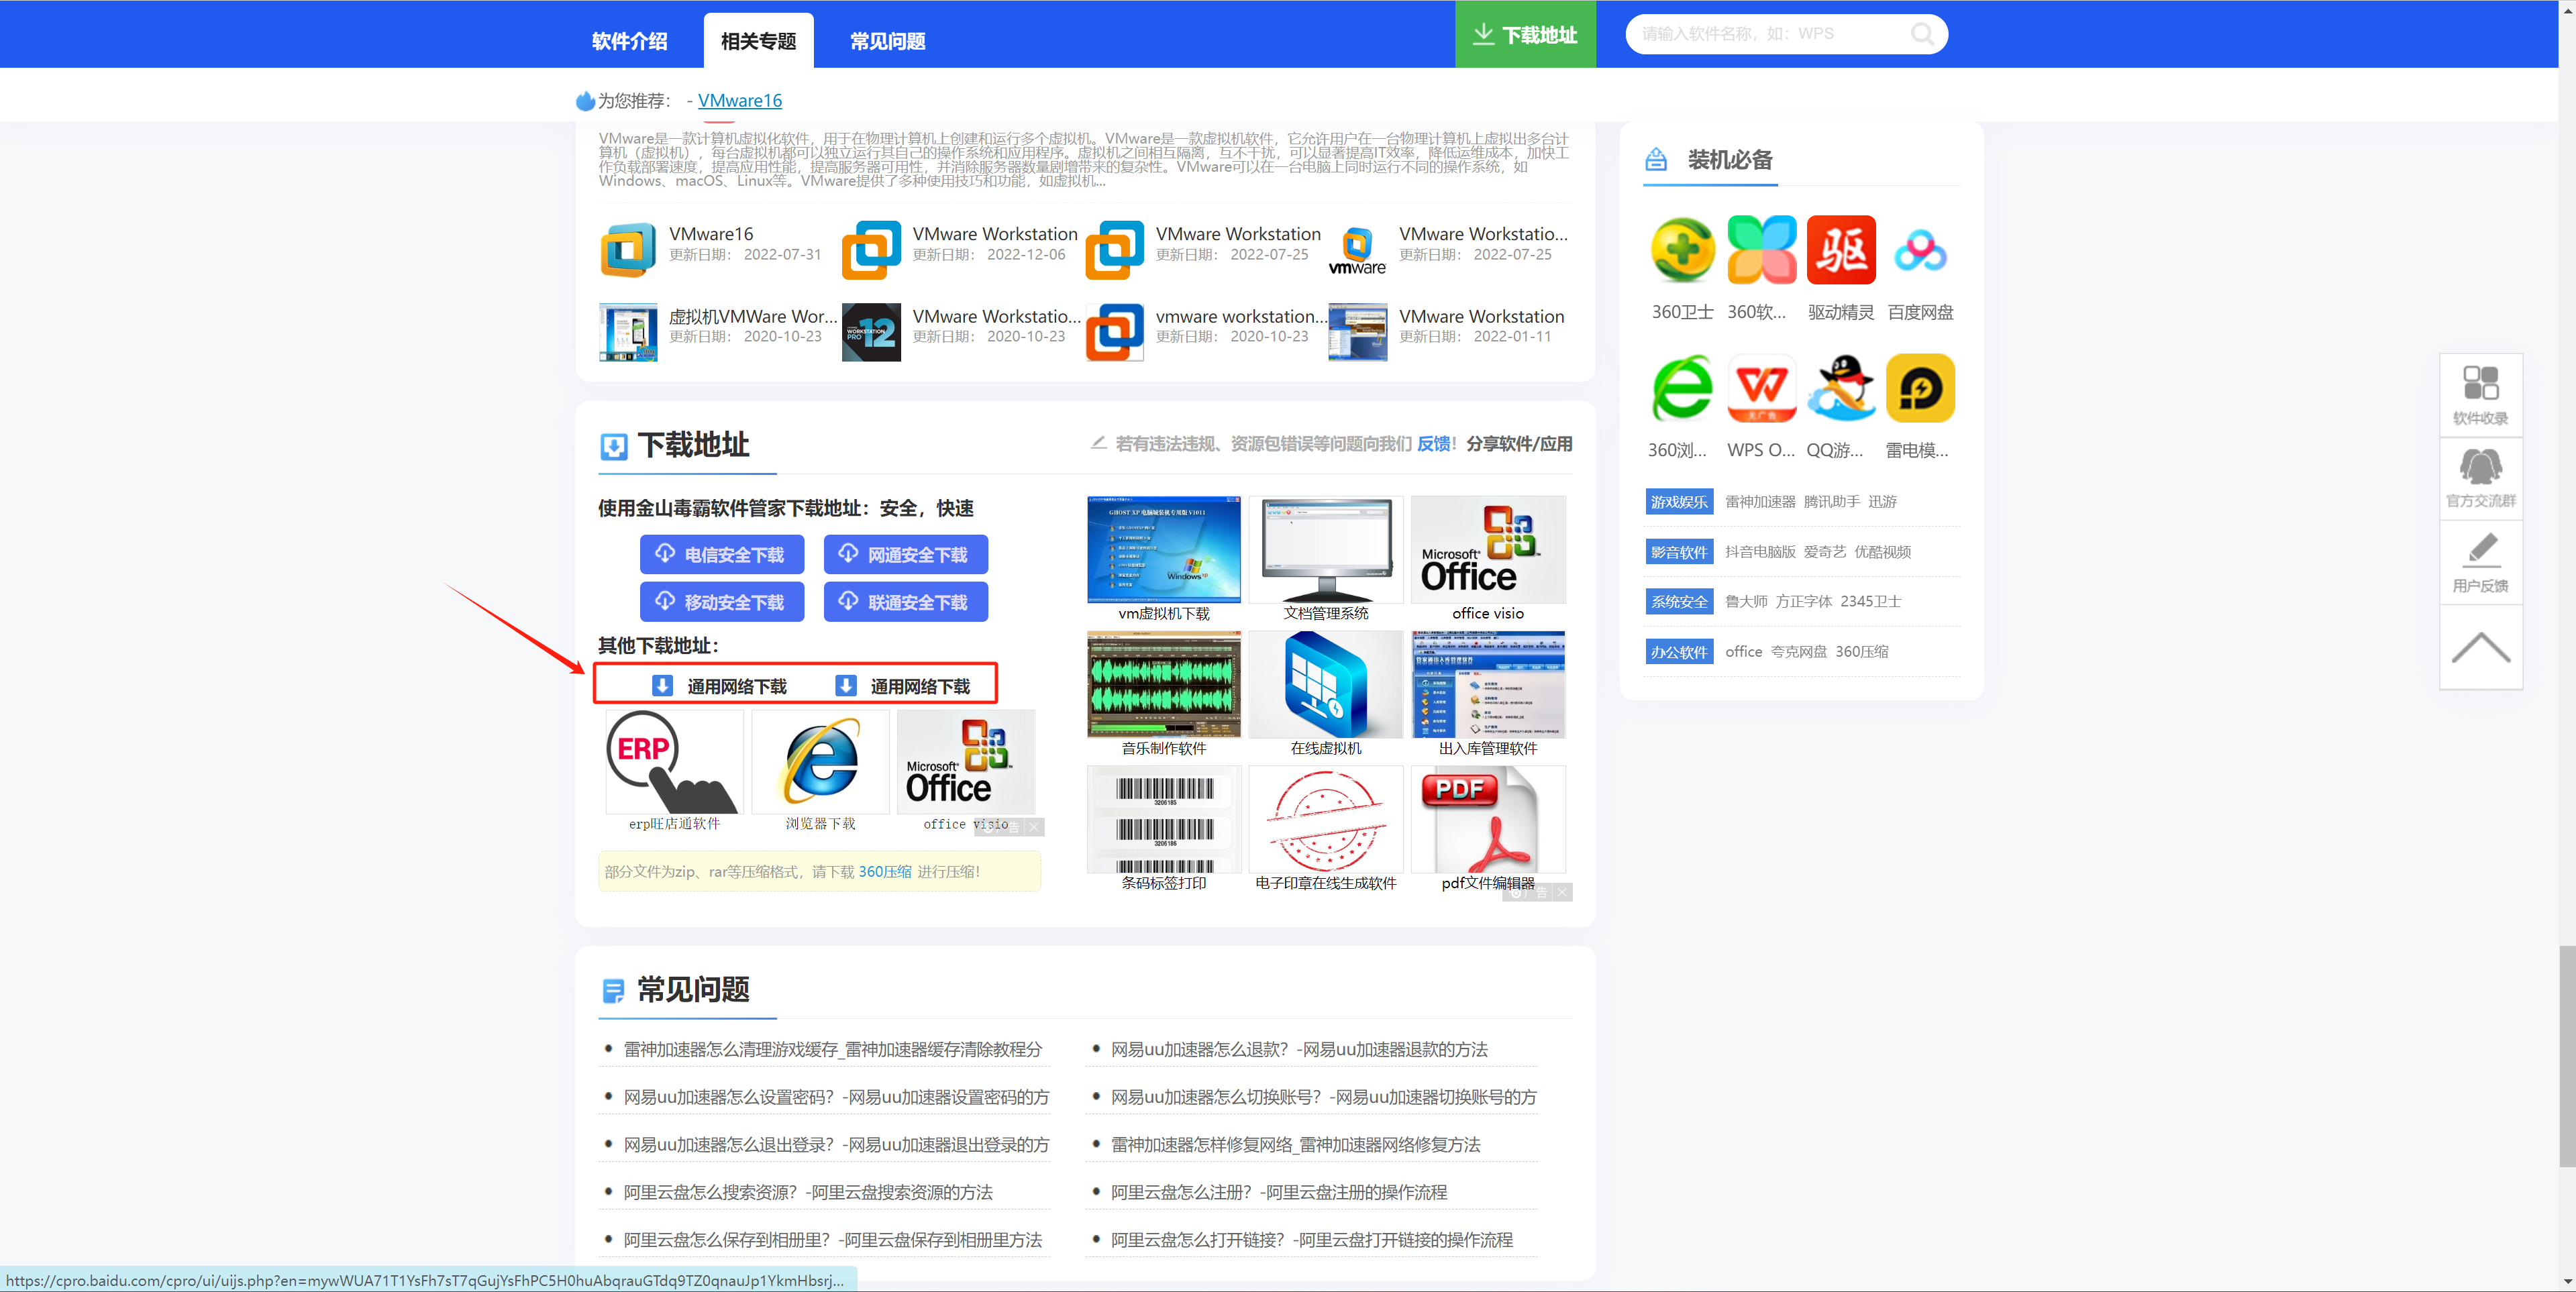Click the 网通安全下载 button
The height and width of the screenshot is (1292, 2576).
click(906, 555)
